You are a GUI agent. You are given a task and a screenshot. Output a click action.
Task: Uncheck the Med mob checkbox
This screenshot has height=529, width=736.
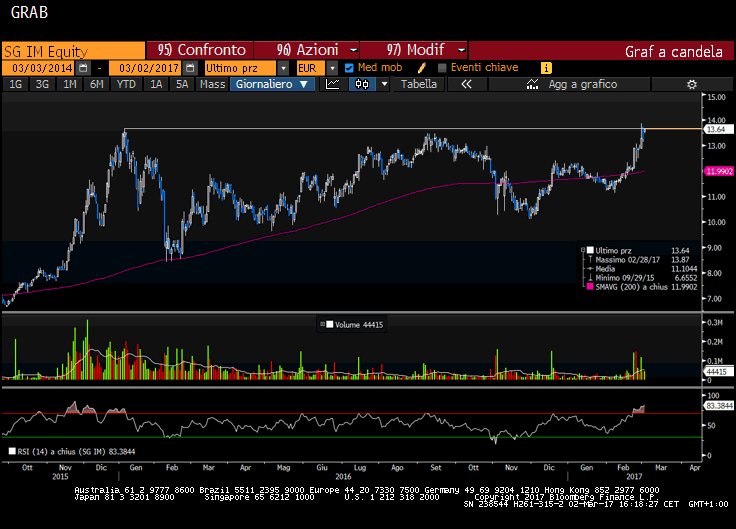pos(349,67)
